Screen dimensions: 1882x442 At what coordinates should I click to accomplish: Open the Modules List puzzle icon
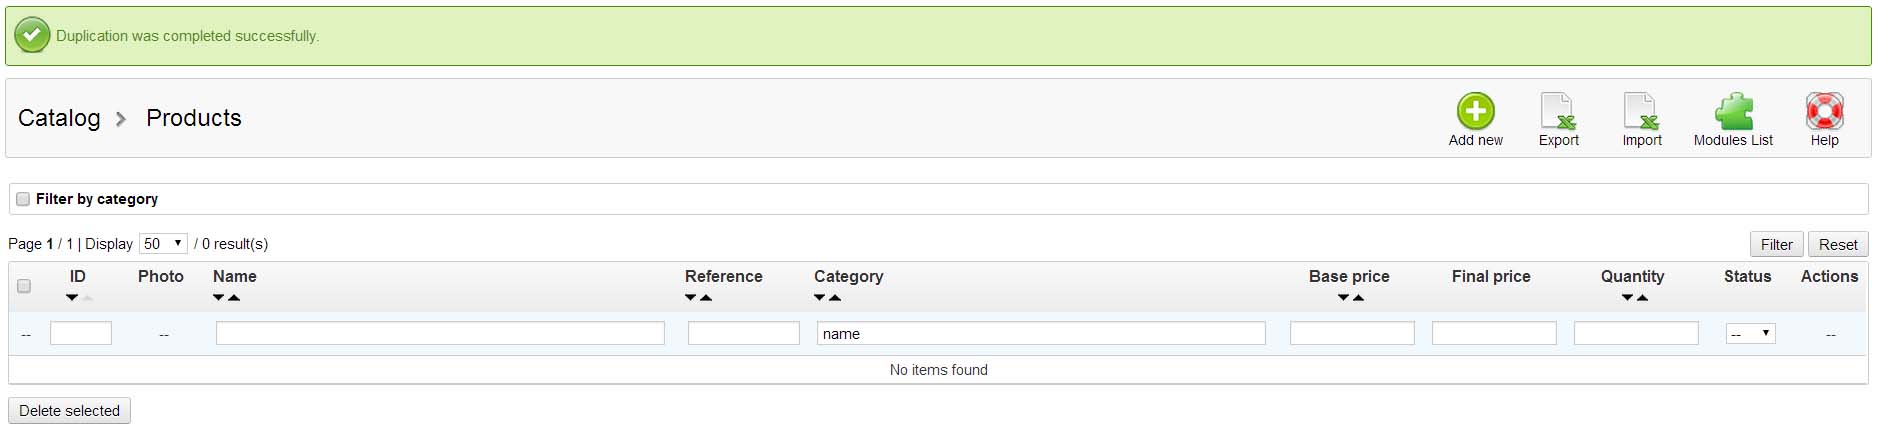coord(1733,112)
